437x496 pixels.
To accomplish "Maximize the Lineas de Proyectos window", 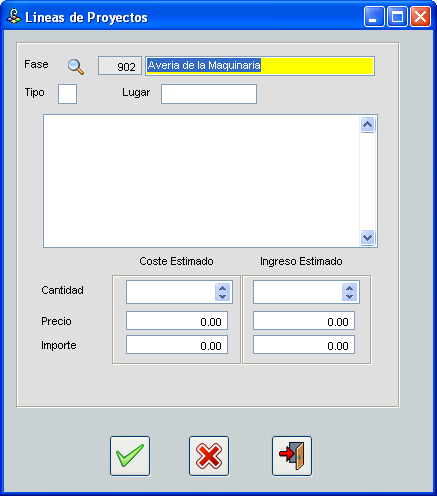I will 397,16.
